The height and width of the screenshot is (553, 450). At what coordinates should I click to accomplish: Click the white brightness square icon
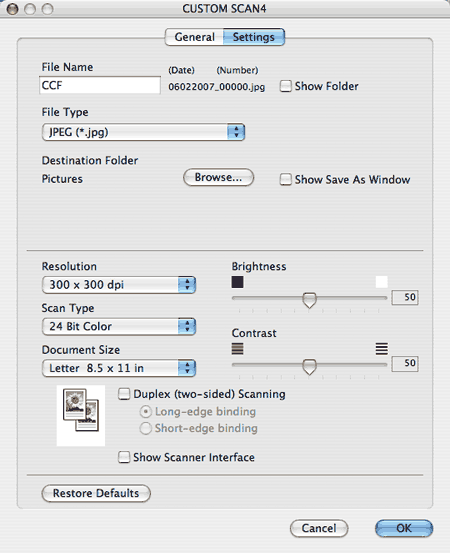click(x=382, y=282)
